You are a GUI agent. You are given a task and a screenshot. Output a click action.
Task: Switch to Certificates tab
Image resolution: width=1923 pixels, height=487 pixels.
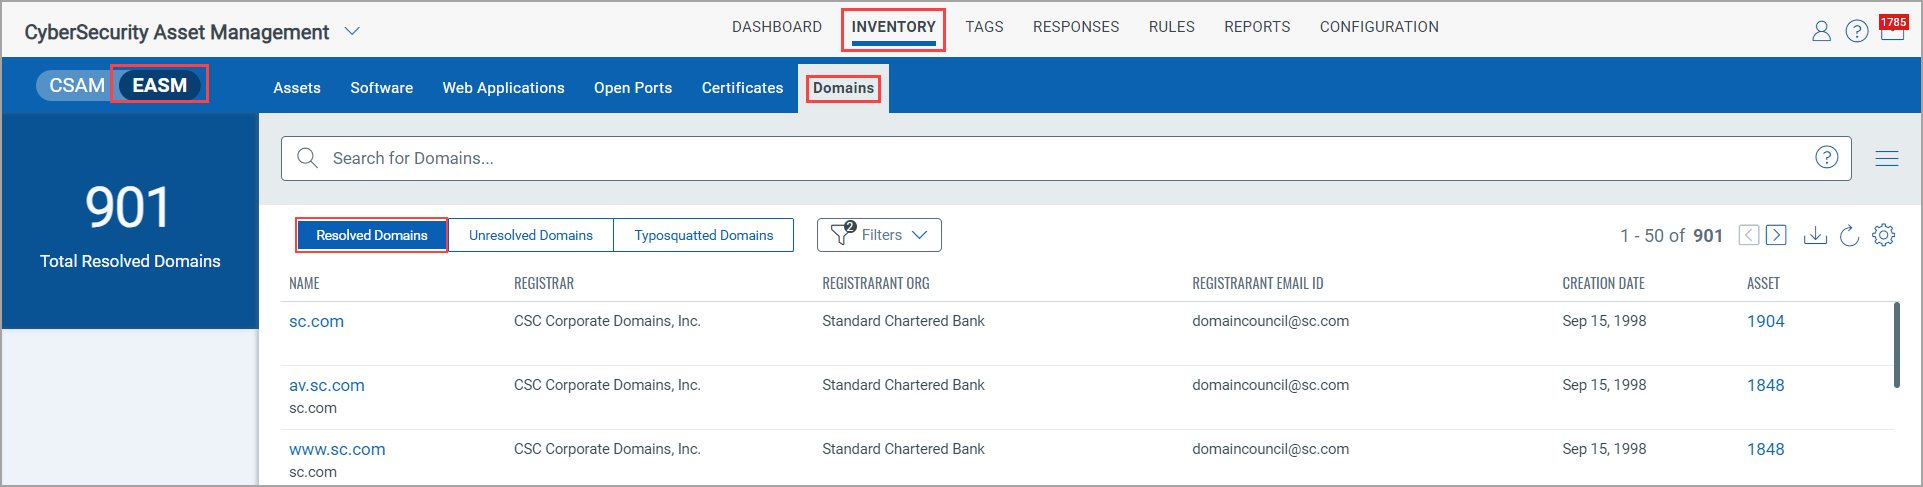click(742, 88)
